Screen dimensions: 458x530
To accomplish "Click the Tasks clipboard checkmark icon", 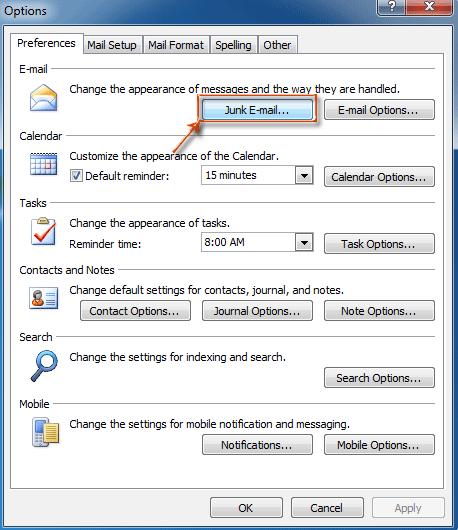I will [x=43, y=232].
